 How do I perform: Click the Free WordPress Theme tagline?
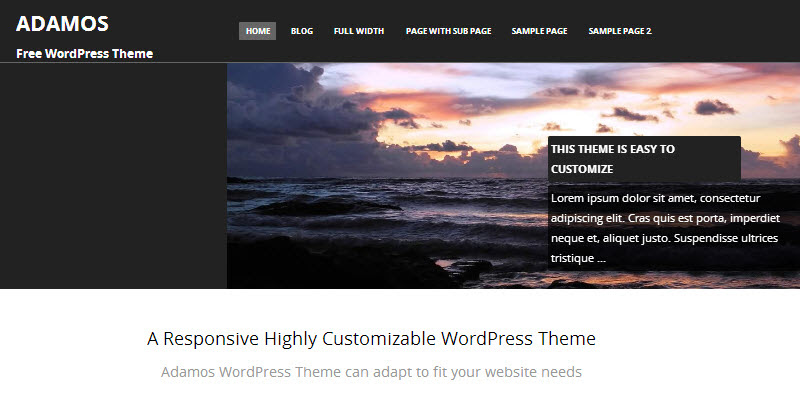85,54
